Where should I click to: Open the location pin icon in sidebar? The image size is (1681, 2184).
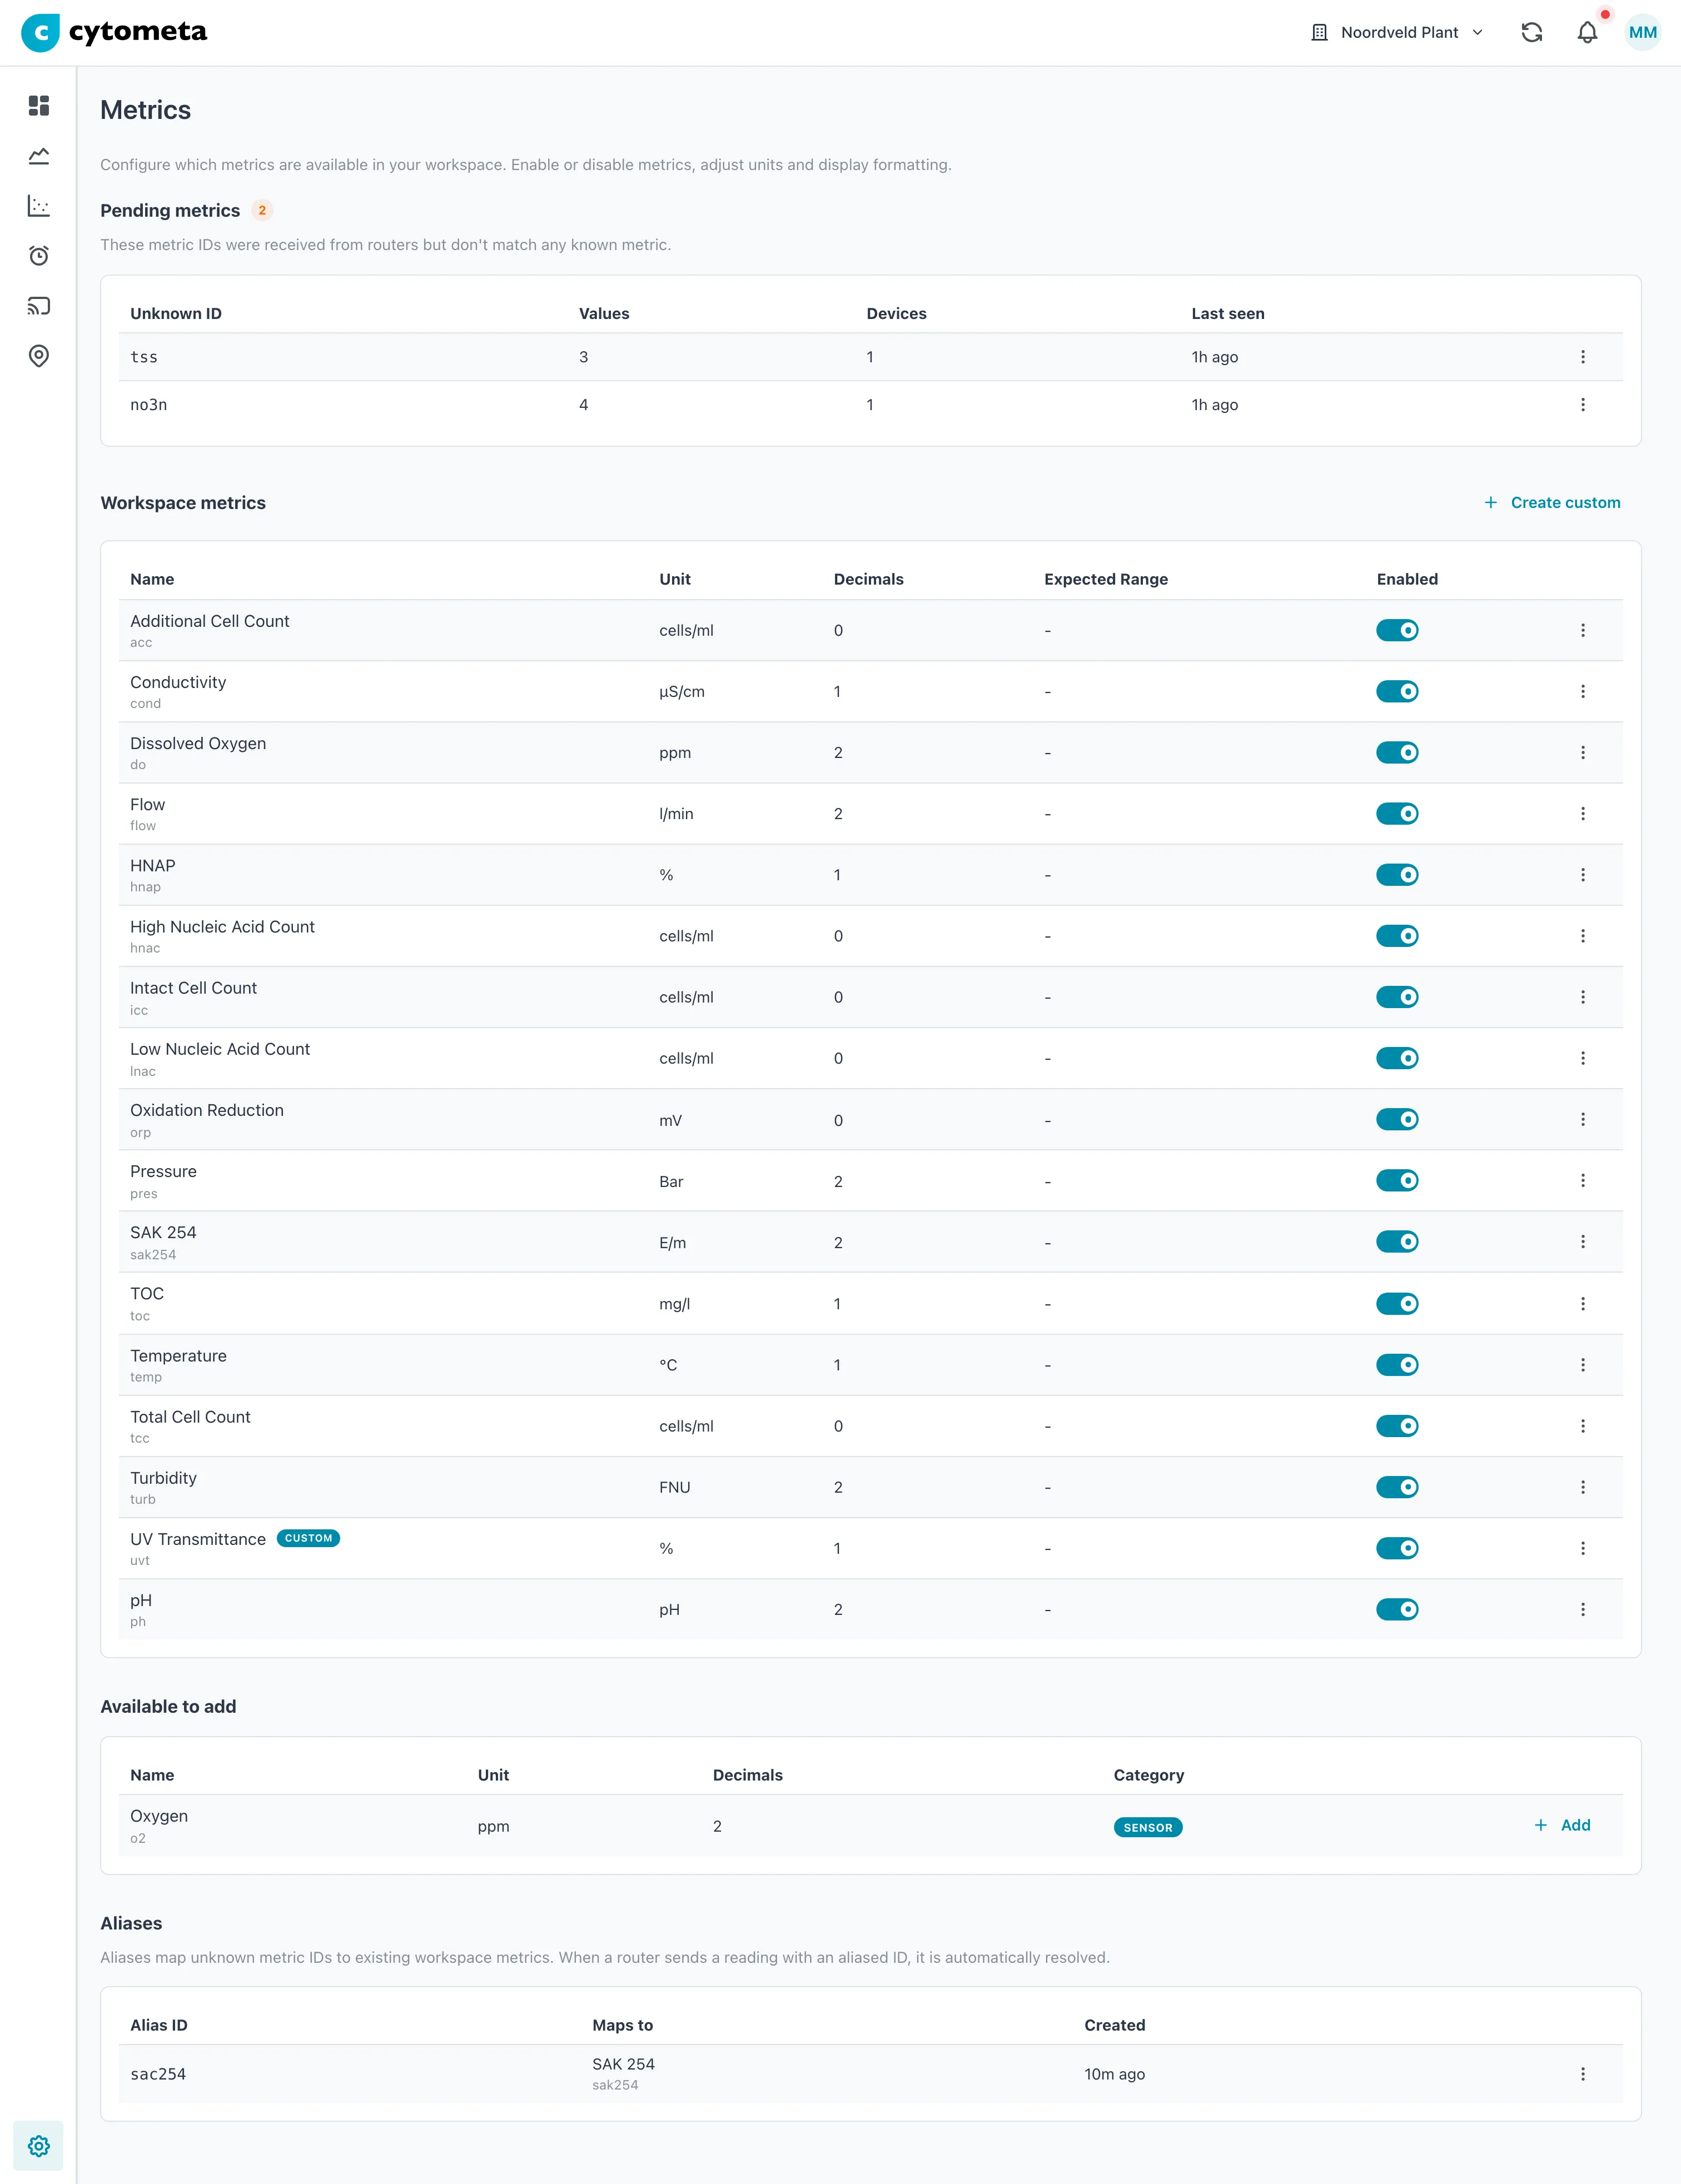pos(39,355)
